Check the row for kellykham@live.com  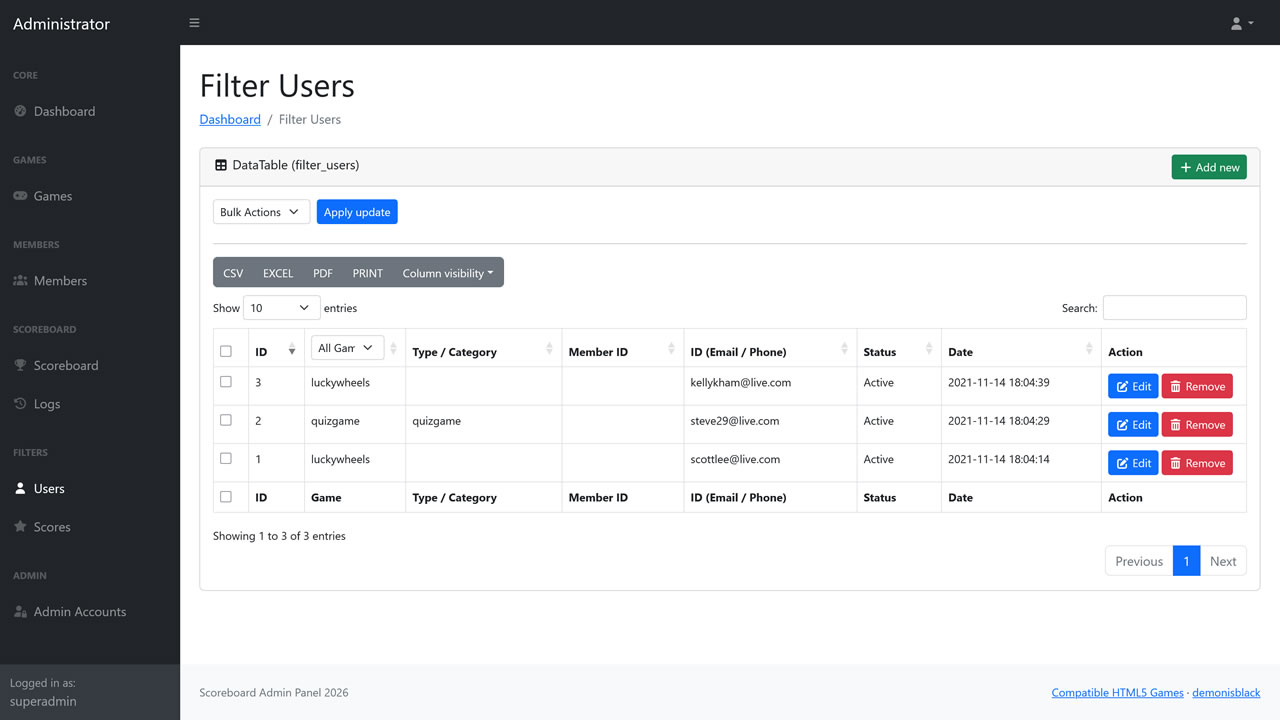226,382
